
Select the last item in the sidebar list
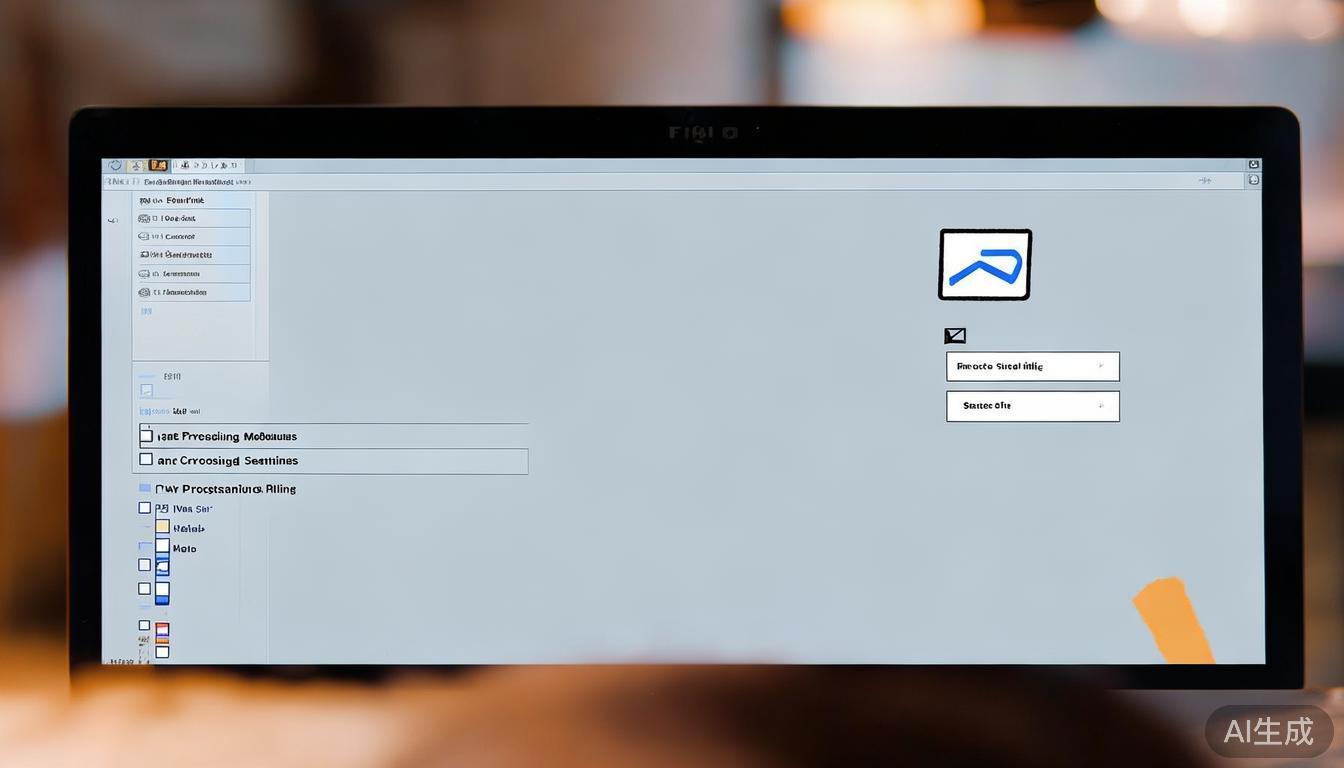tap(192, 292)
